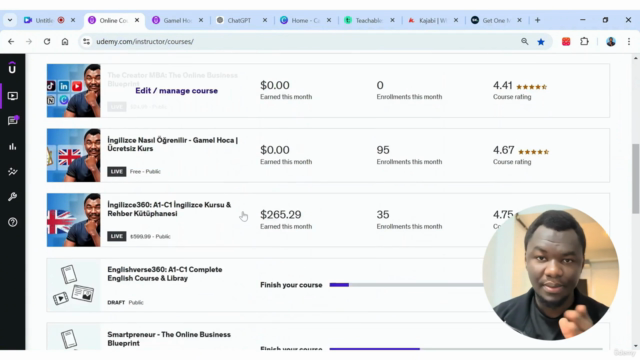Open the Performance bar chart icon
This screenshot has width=640, height=360.
click(13, 147)
